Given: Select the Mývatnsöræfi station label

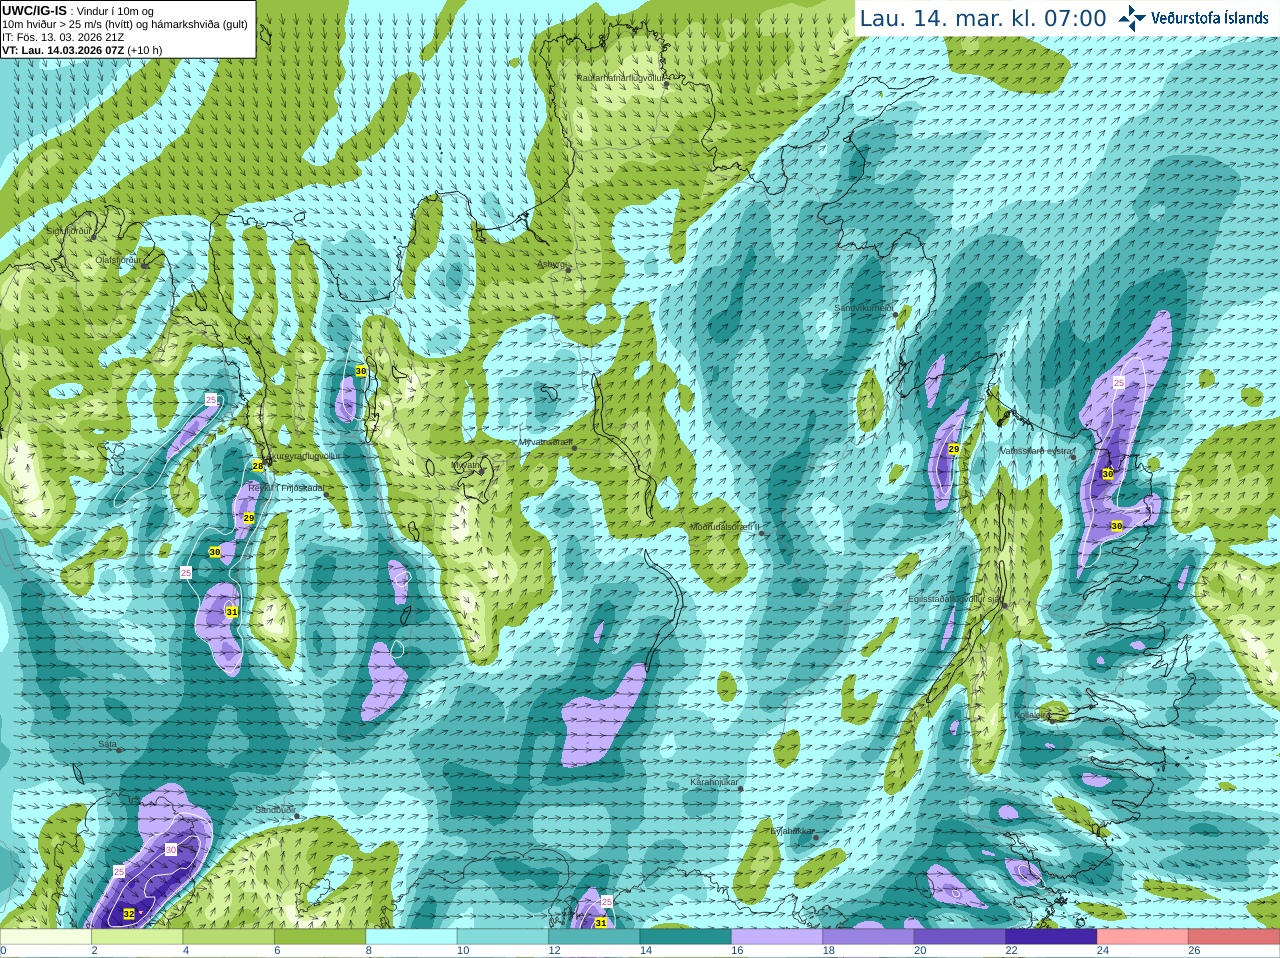Looking at the screenshot, I should click(545, 441).
